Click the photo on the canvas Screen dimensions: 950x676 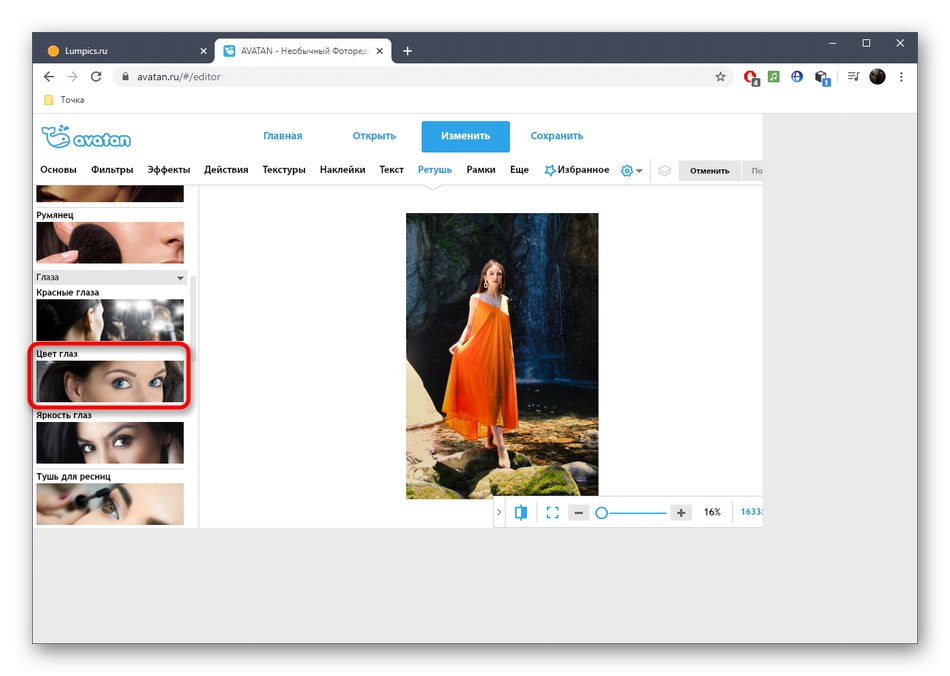(x=502, y=356)
